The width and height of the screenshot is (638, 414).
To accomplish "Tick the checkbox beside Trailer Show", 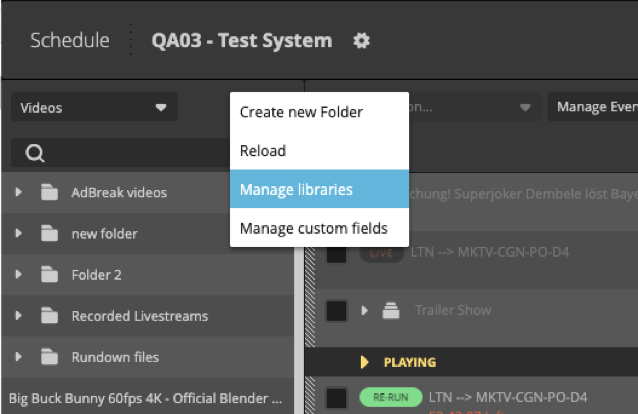I will (x=337, y=311).
